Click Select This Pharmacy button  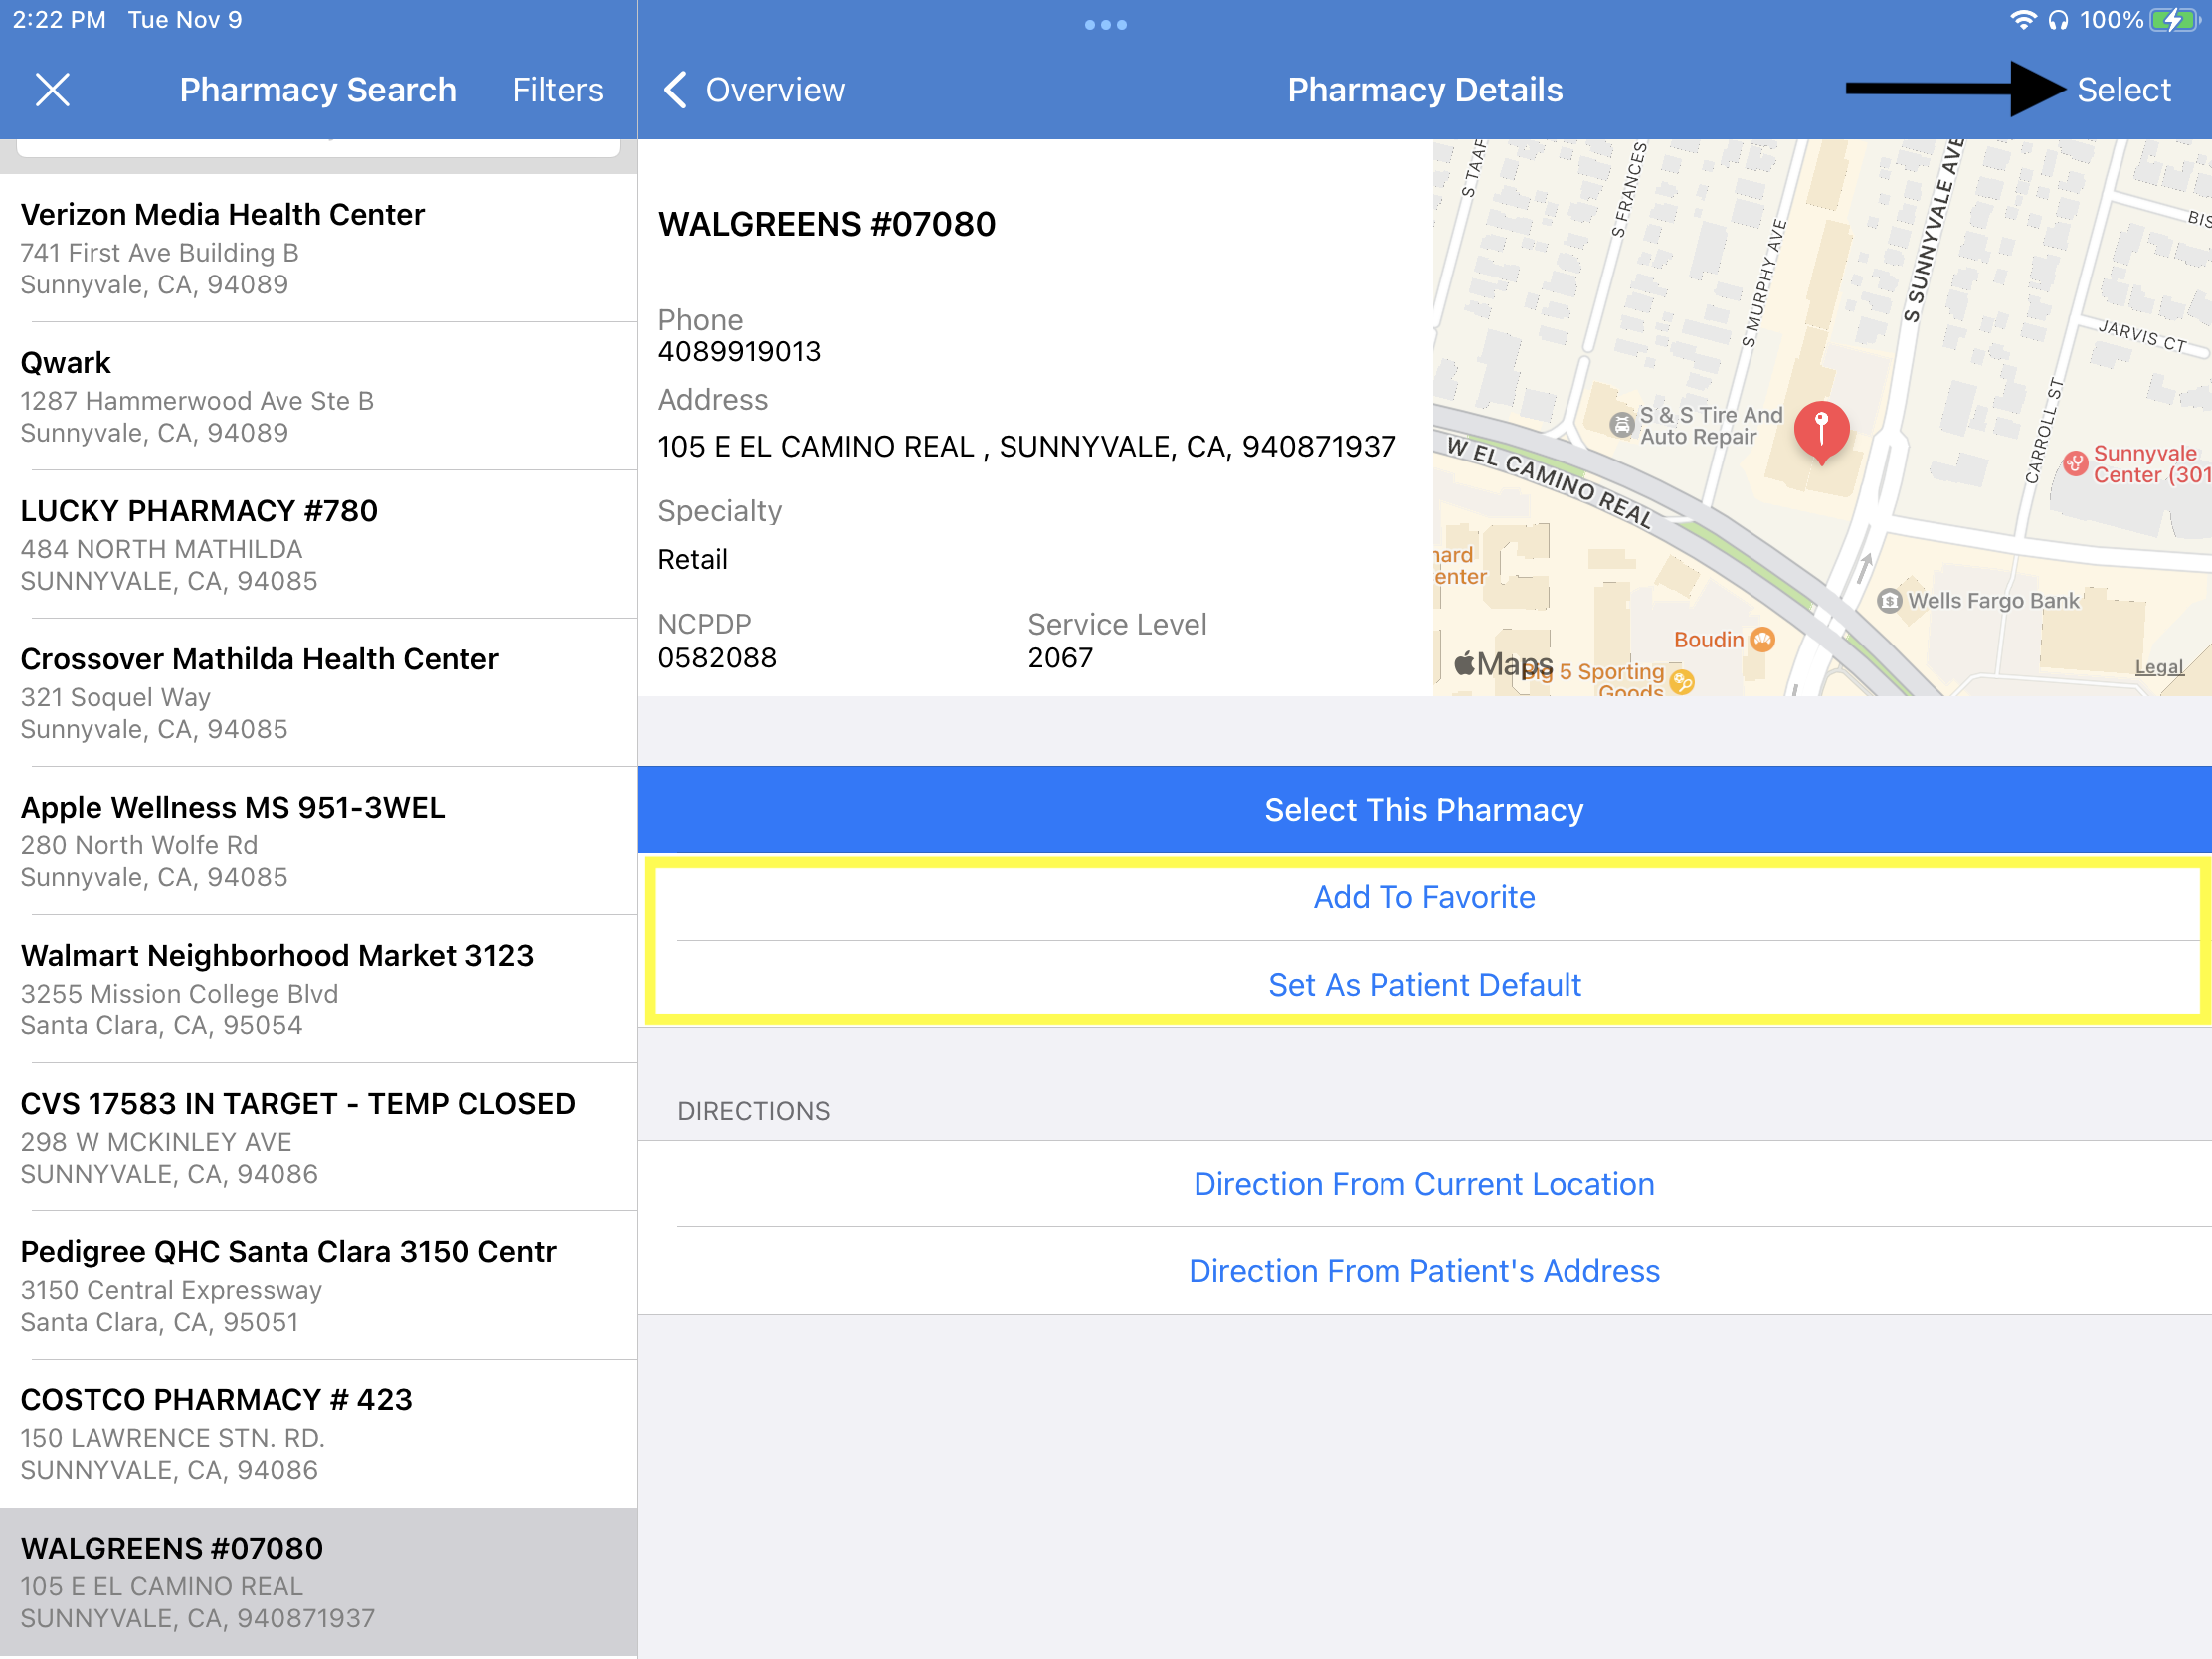pyautogui.click(x=1423, y=809)
